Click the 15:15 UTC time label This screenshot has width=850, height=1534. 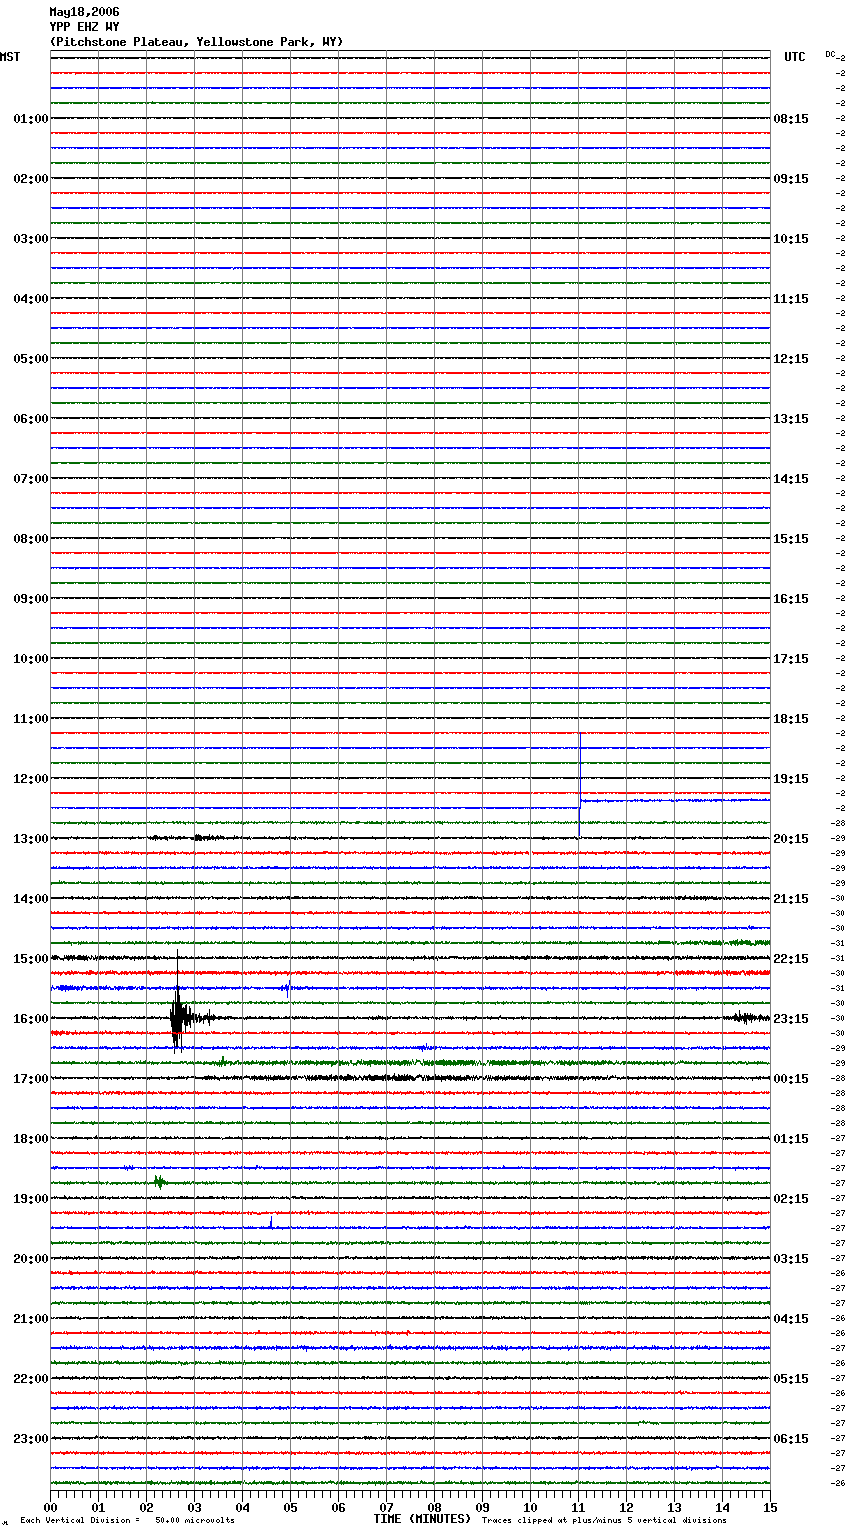point(791,539)
